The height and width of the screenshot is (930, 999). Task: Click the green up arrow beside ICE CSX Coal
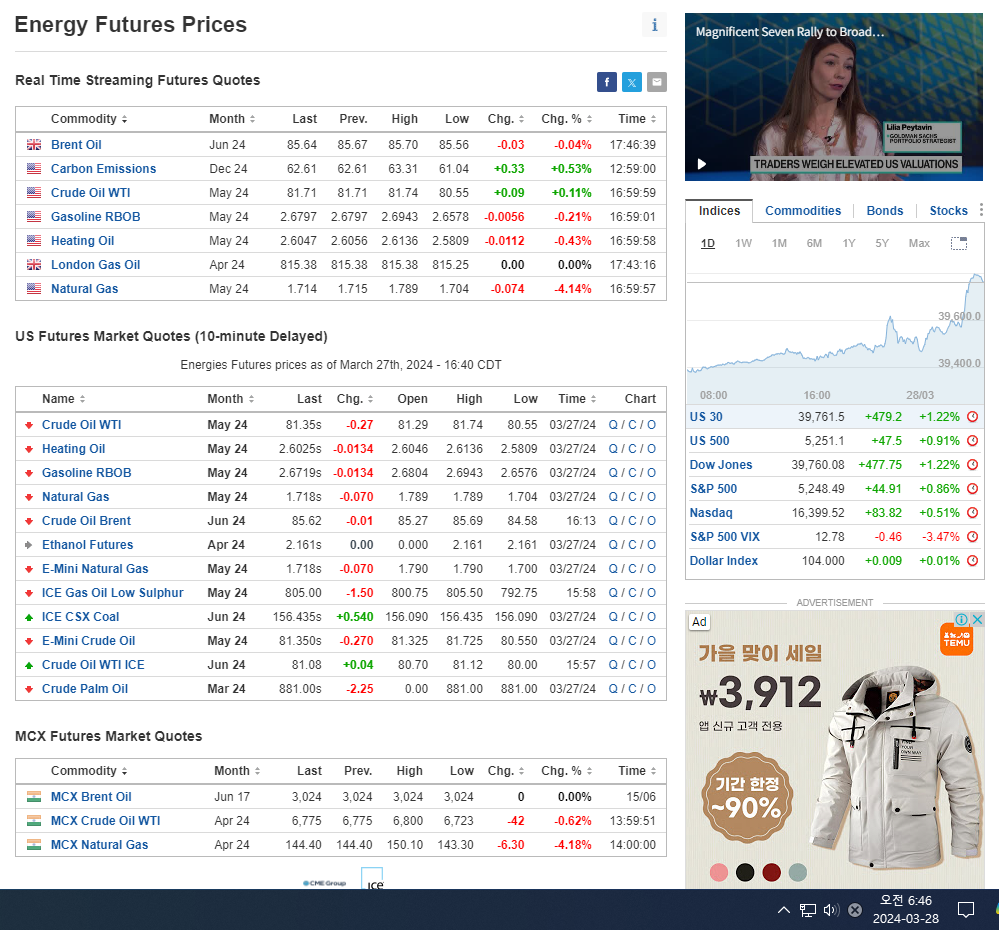coord(29,617)
